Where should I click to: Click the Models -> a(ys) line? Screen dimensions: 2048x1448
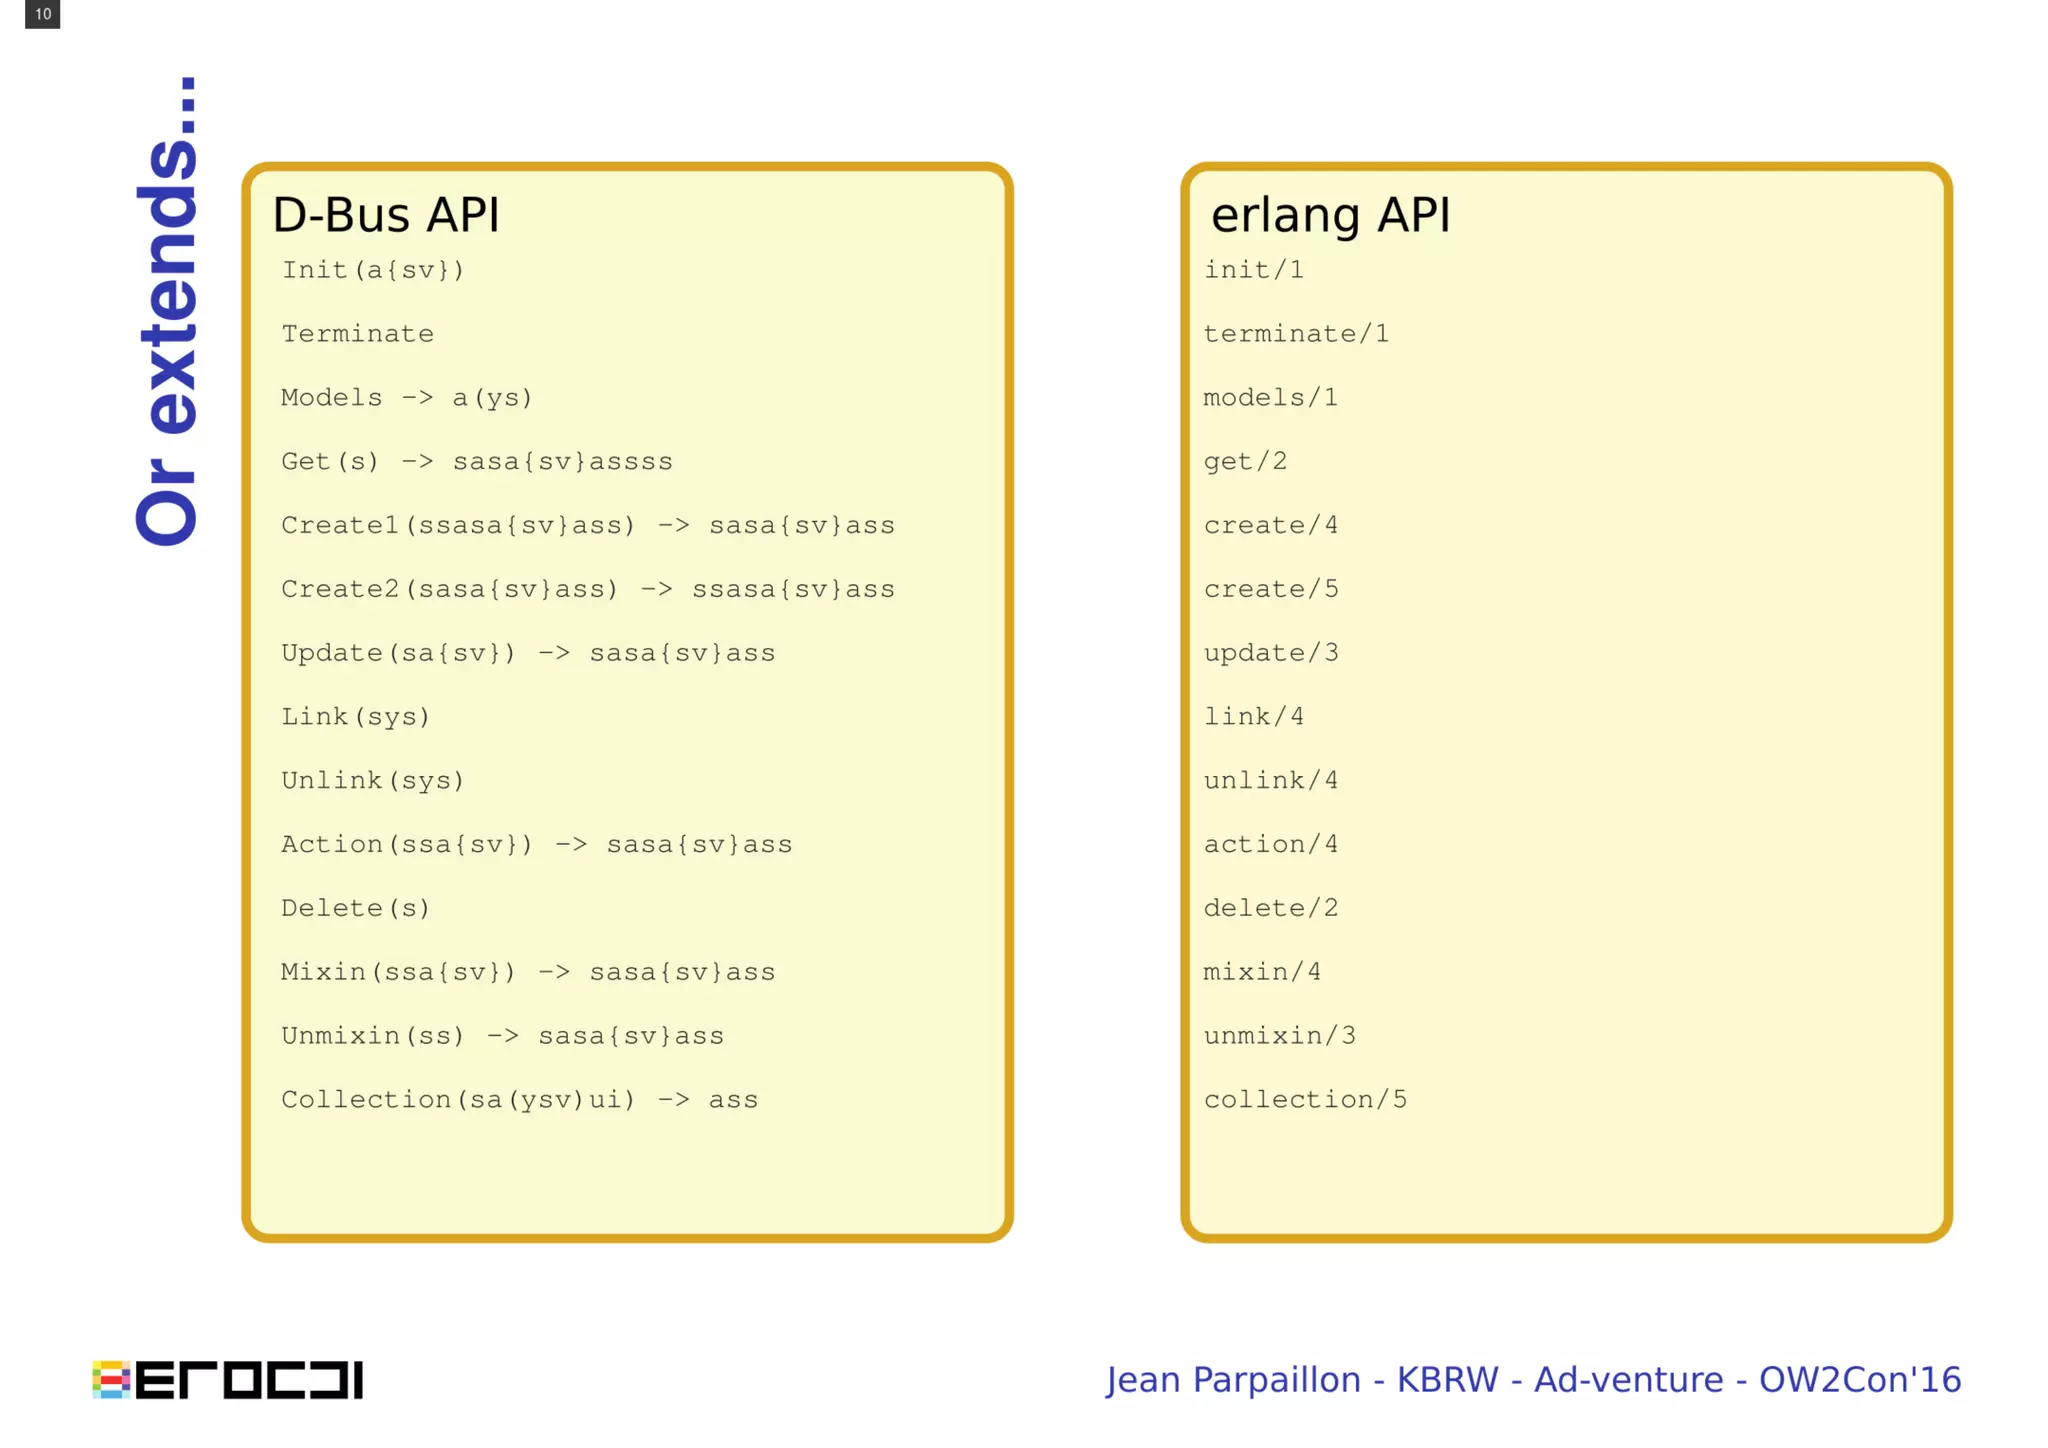click(406, 398)
